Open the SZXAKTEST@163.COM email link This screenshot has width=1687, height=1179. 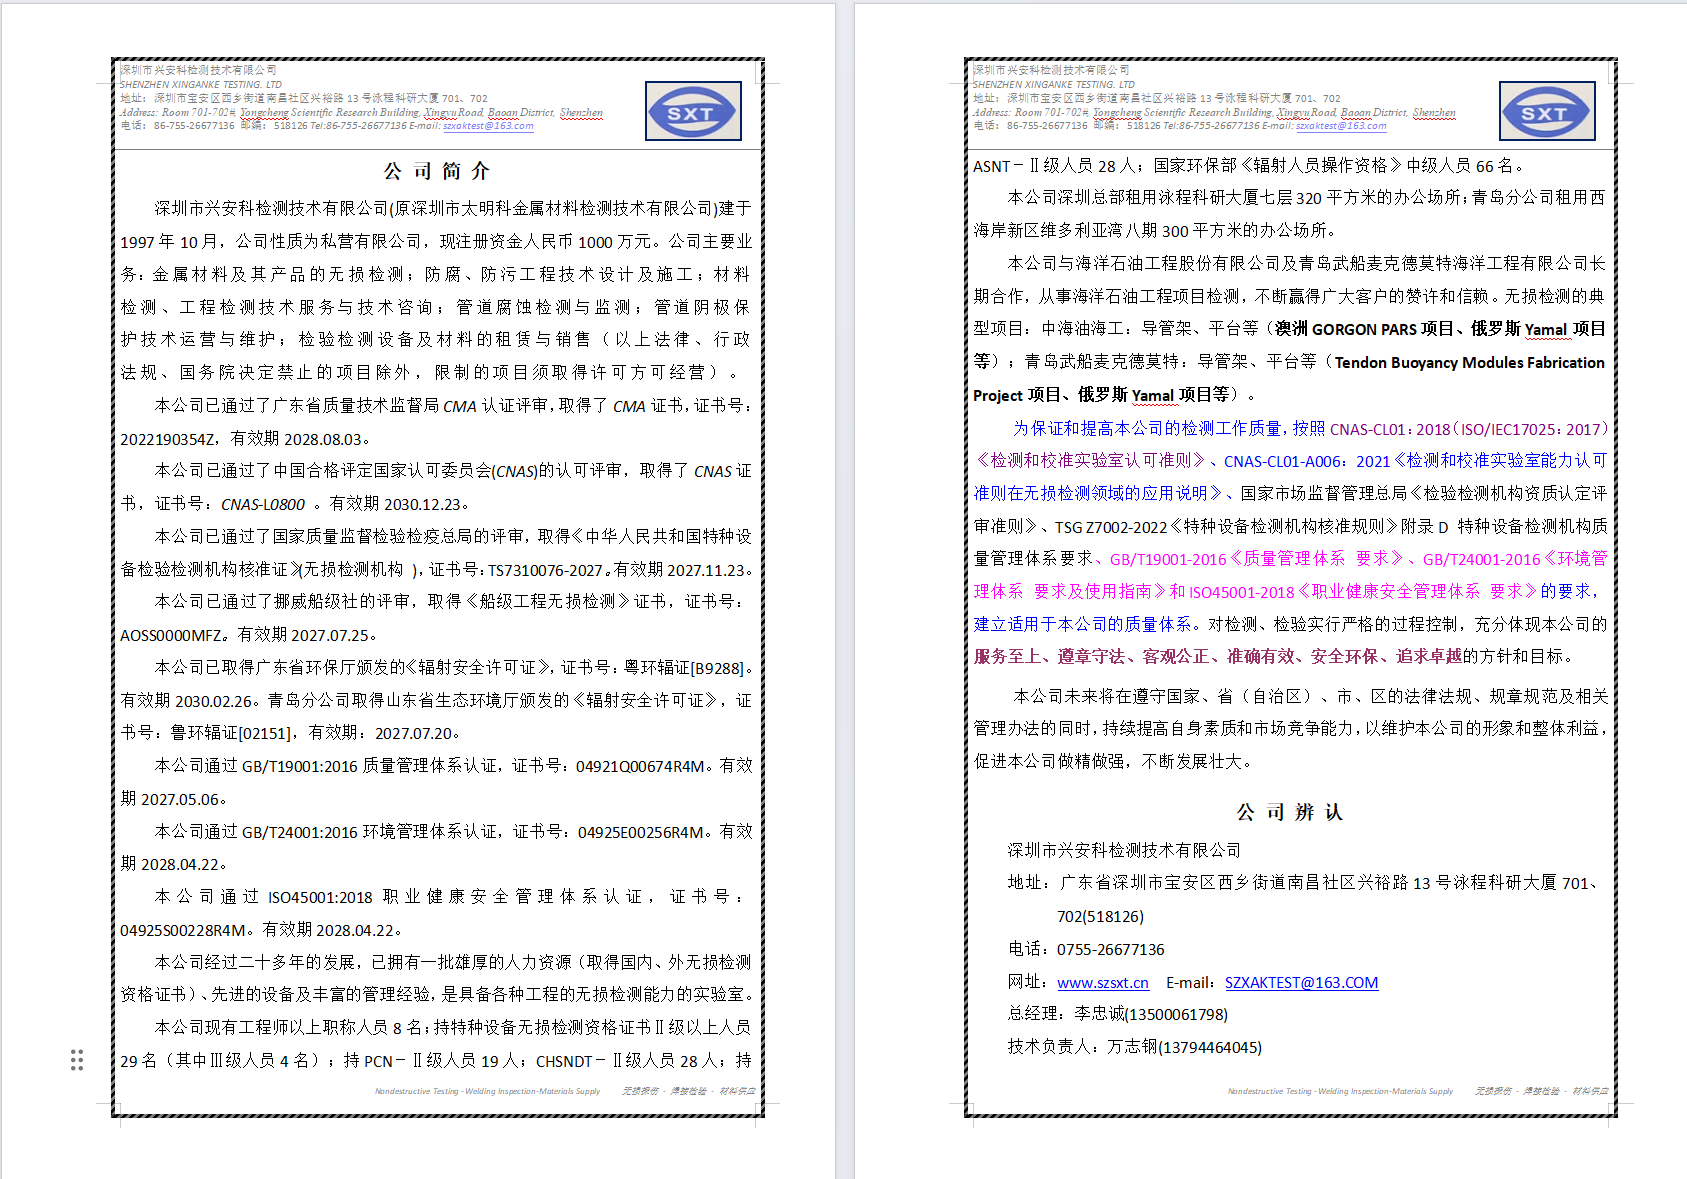click(1301, 983)
